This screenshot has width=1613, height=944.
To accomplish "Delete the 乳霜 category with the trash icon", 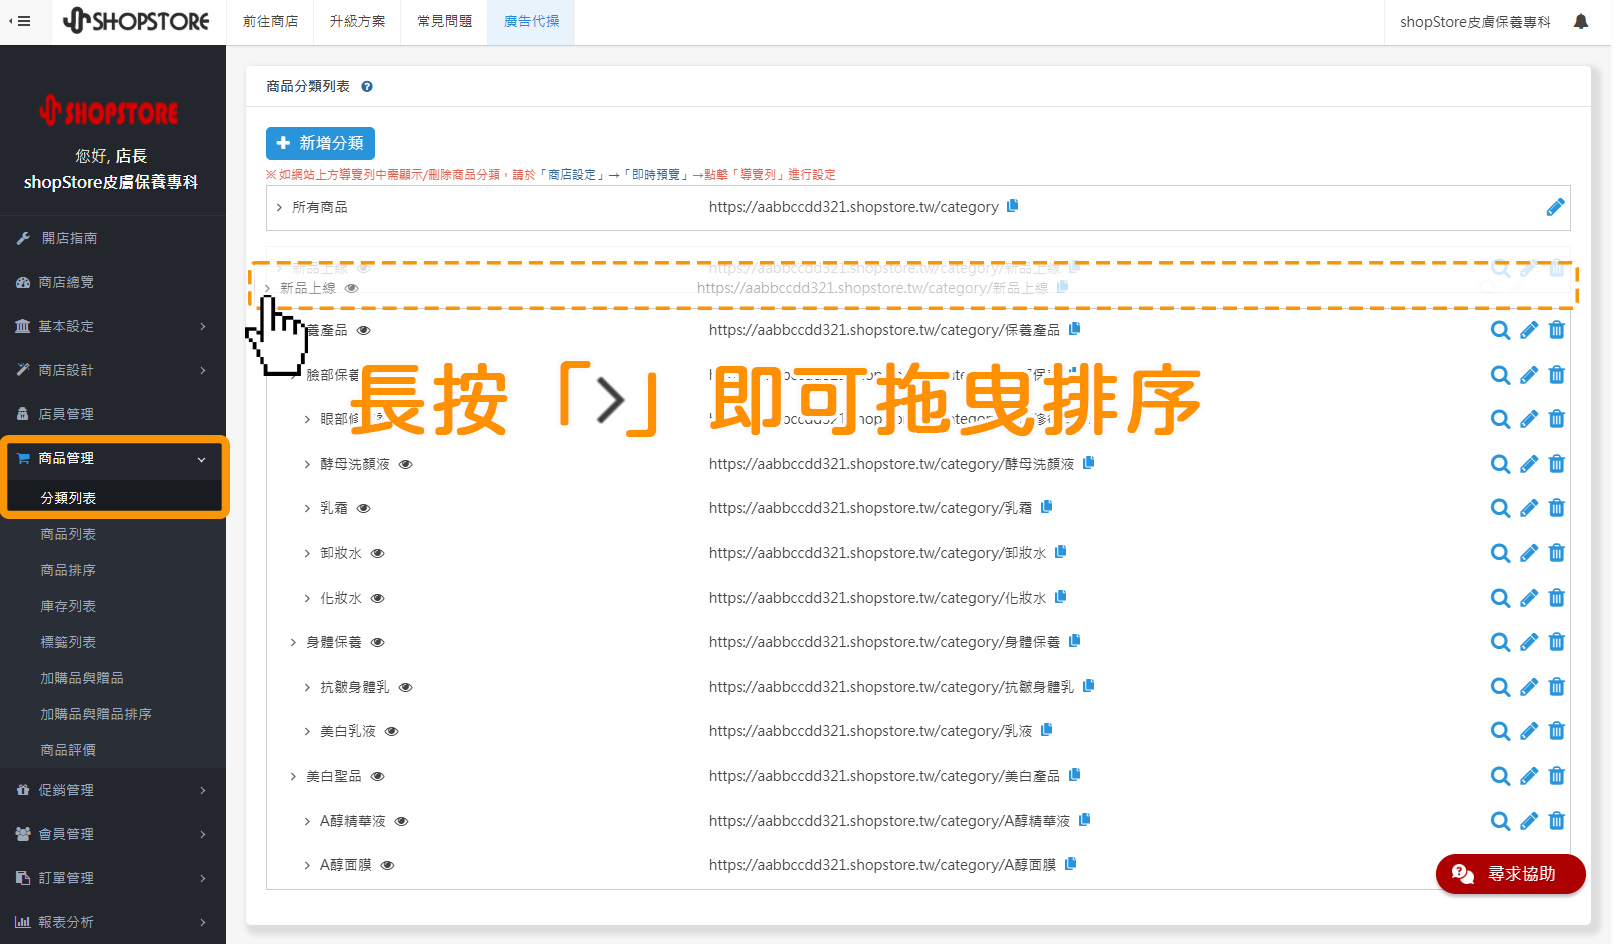I will click(1556, 508).
